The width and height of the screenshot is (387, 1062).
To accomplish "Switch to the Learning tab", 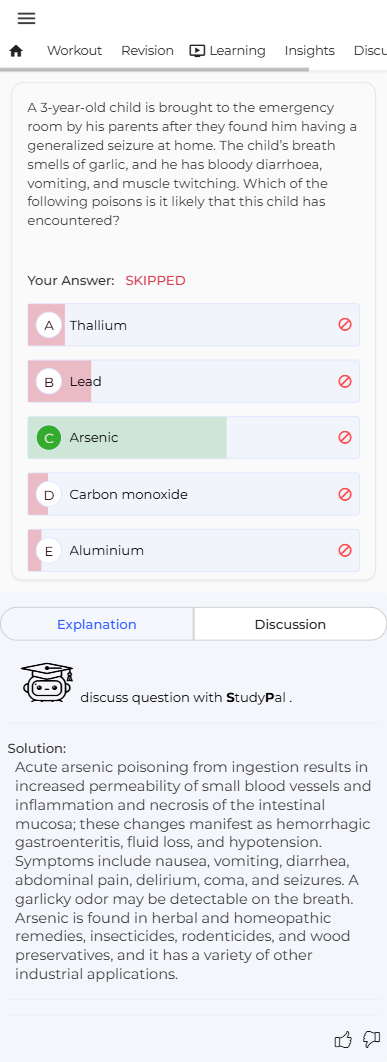I will (227, 51).
